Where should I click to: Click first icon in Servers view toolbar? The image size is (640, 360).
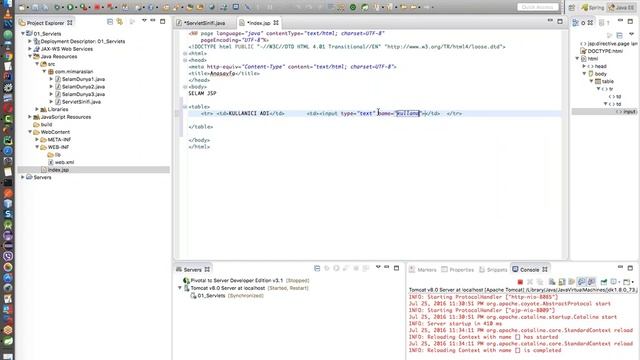(x=317, y=268)
